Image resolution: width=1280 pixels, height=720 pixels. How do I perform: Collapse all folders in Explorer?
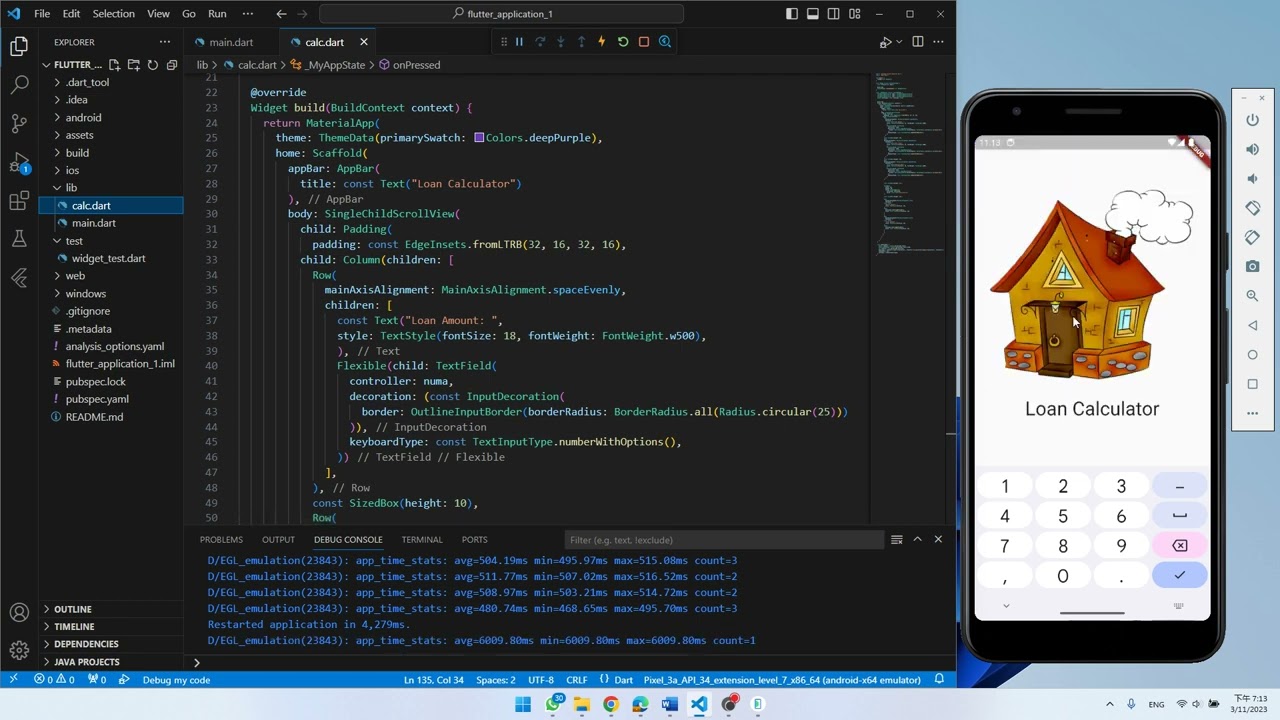click(172, 65)
